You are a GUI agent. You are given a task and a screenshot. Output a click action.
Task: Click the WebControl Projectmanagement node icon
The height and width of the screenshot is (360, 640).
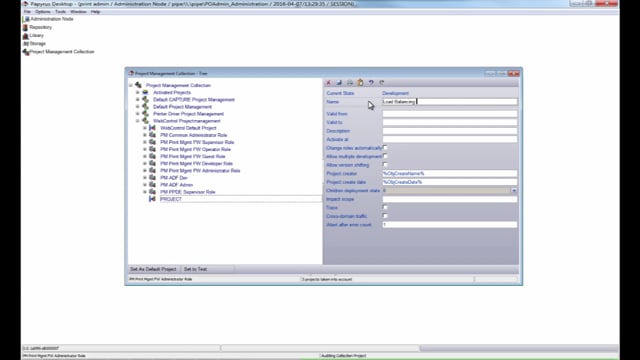[x=145, y=121]
